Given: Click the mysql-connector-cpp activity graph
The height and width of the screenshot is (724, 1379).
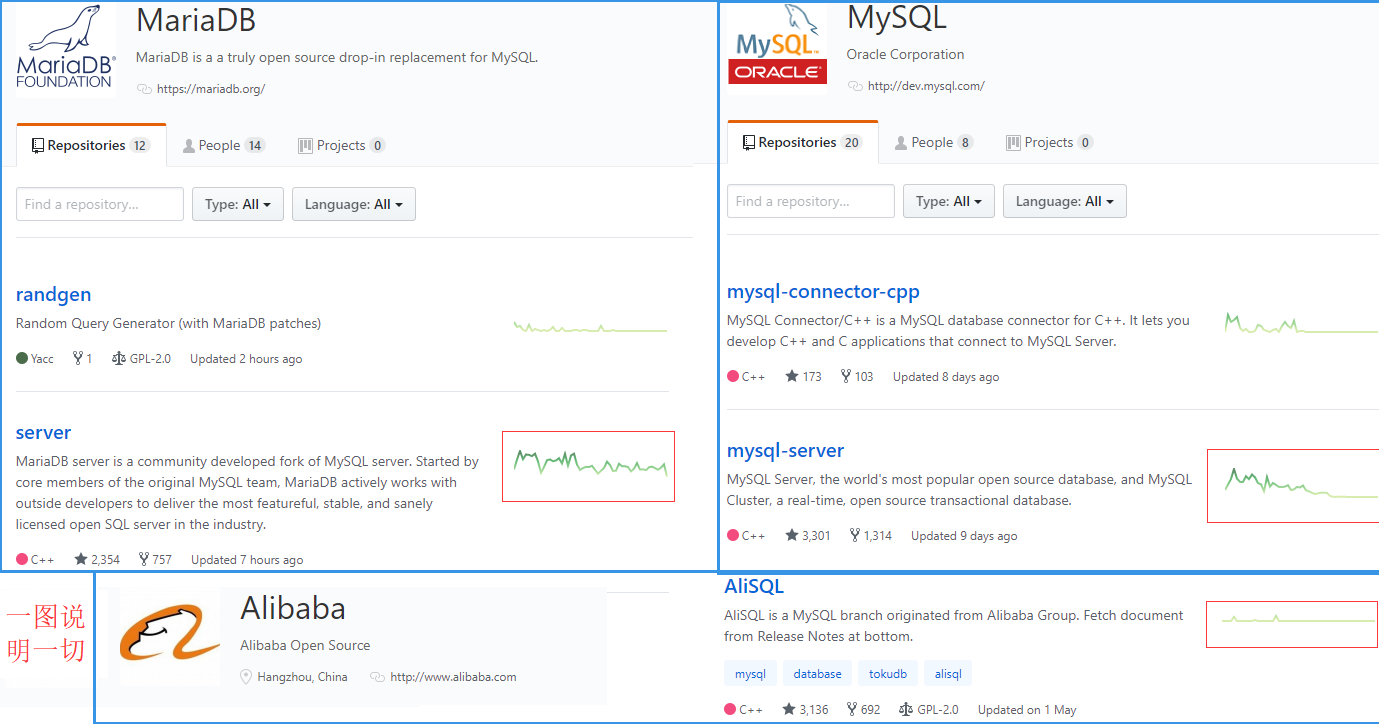Looking at the screenshot, I should click(1301, 324).
